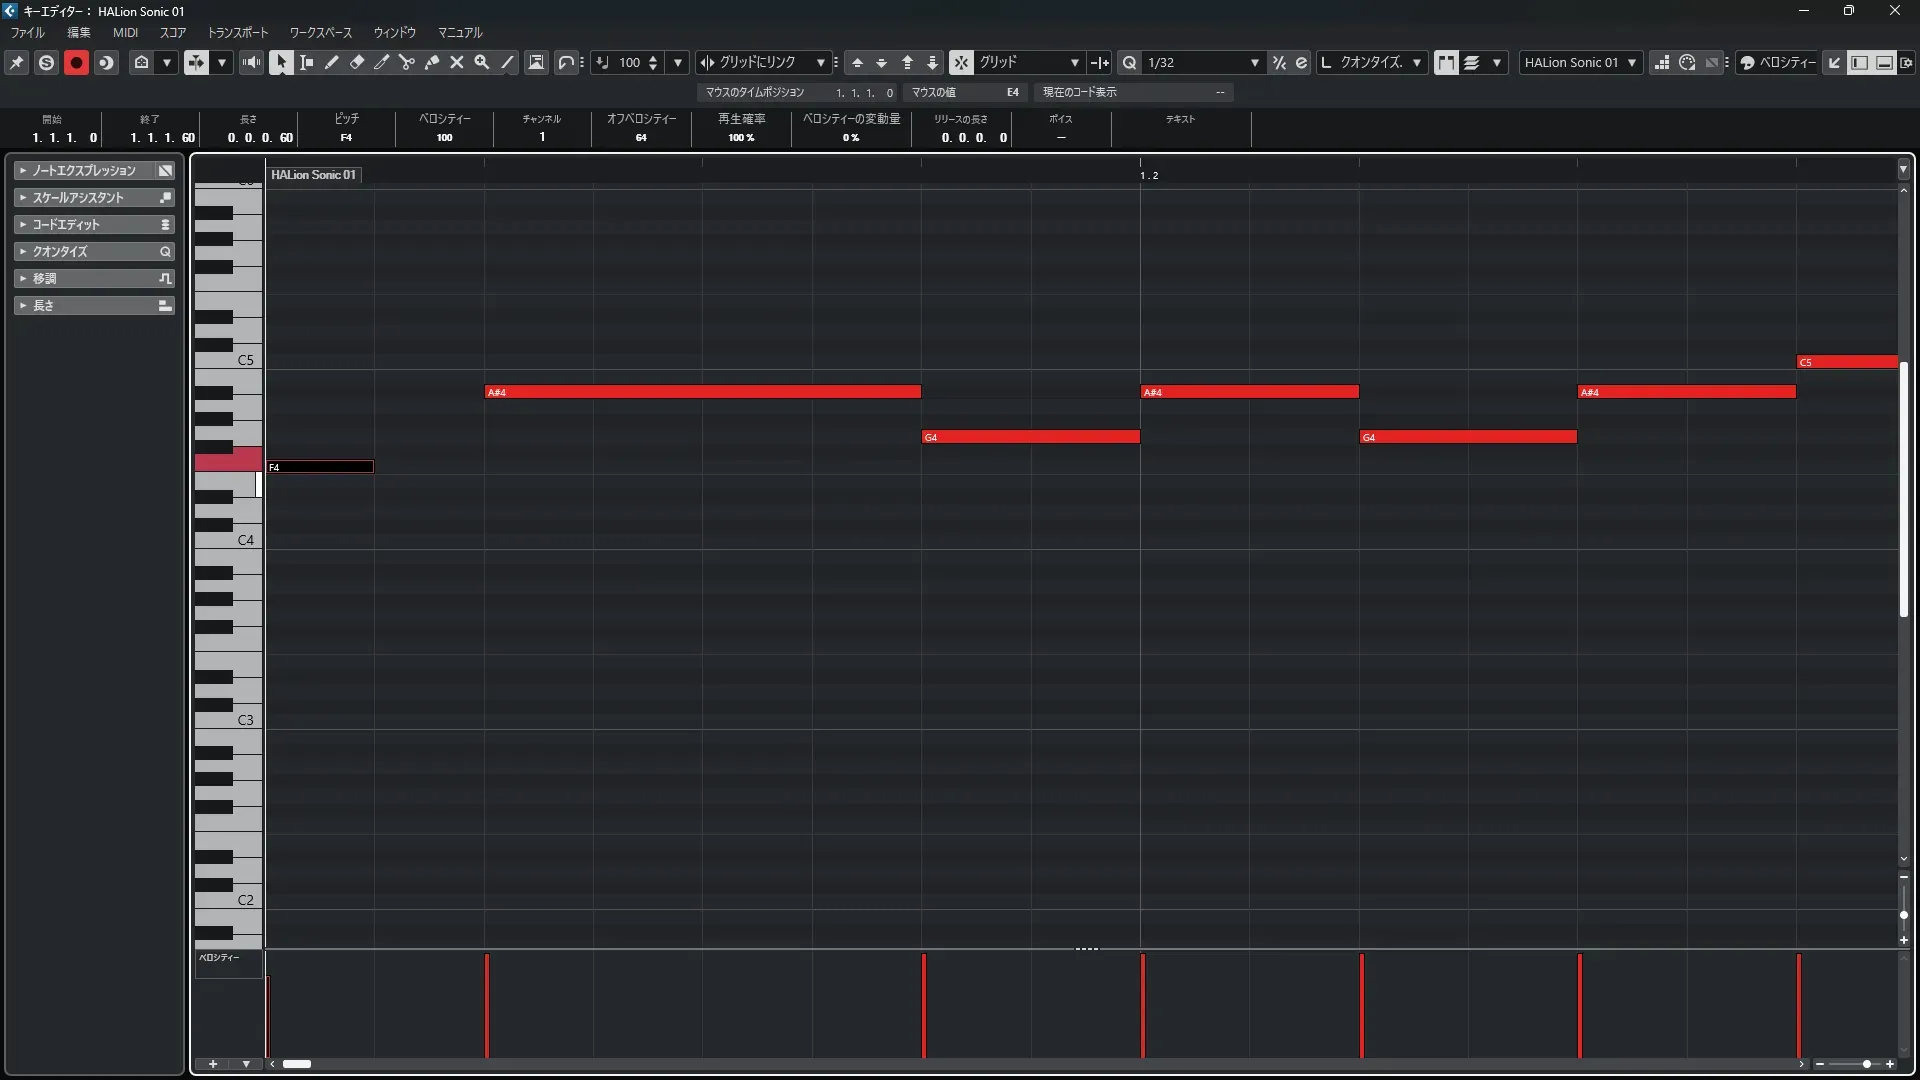Viewport: 1920px width, 1080px height.
Task: Select the Line tool
Action: (507, 62)
